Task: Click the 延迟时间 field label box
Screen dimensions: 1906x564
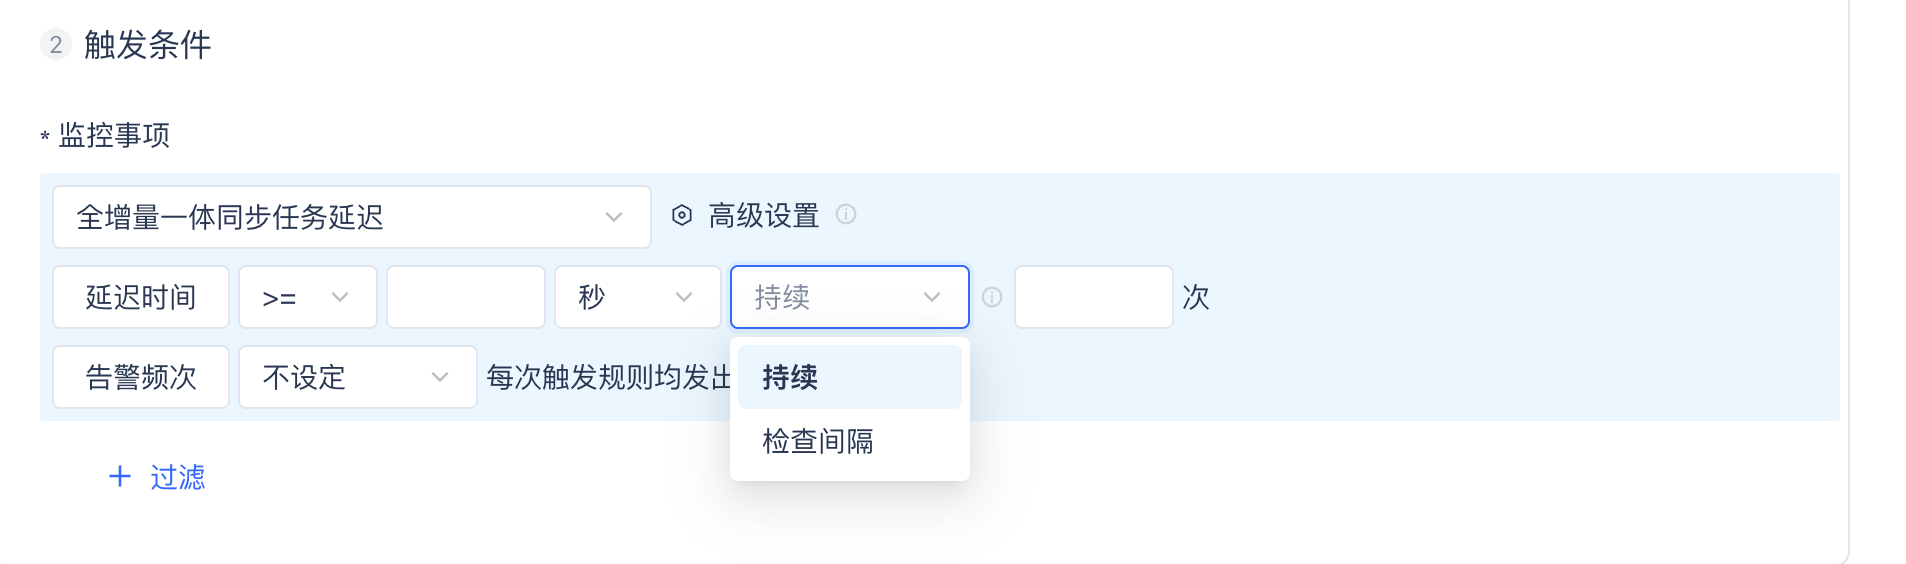Action: pyautogui.click(x=141, y=297)
